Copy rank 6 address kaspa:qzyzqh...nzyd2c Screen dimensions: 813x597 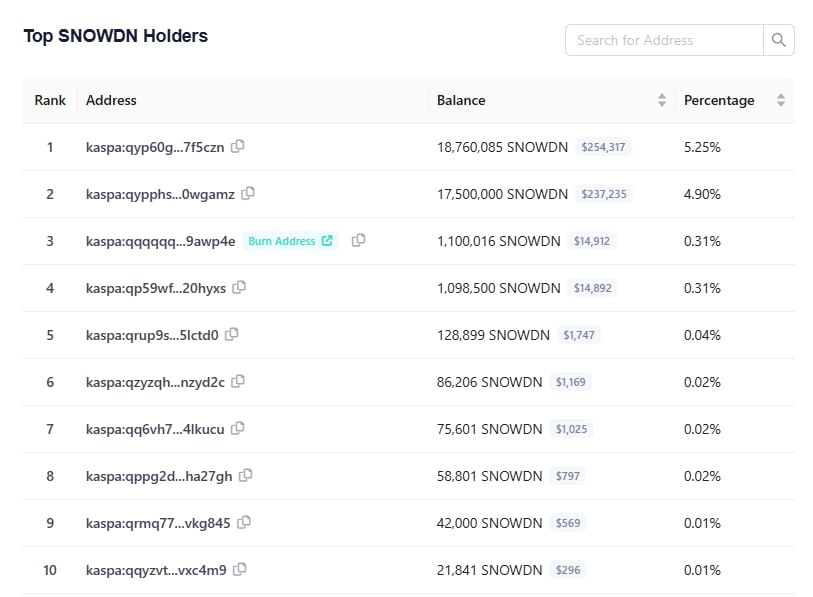238,381
